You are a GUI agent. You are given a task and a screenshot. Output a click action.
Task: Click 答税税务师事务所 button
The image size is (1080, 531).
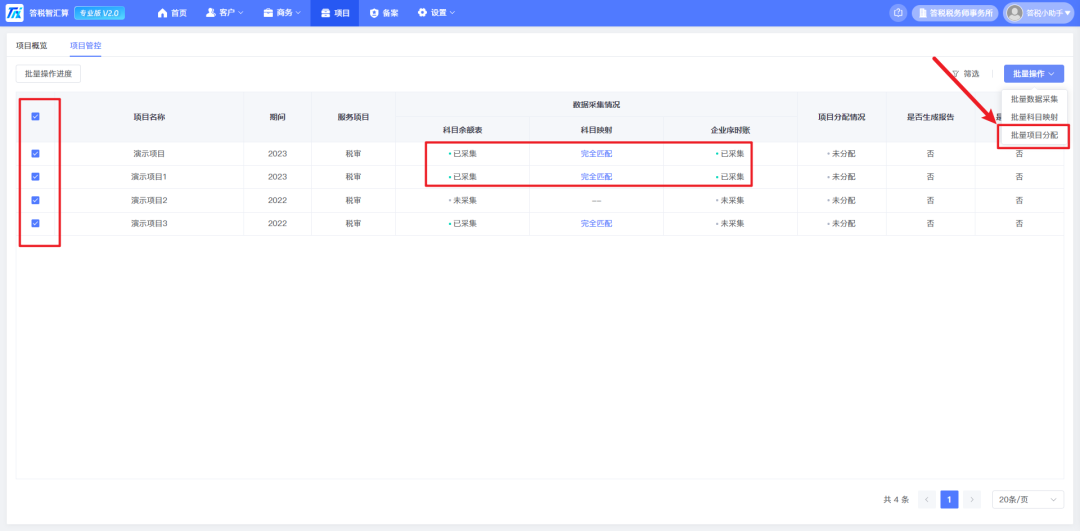[955, 12]
